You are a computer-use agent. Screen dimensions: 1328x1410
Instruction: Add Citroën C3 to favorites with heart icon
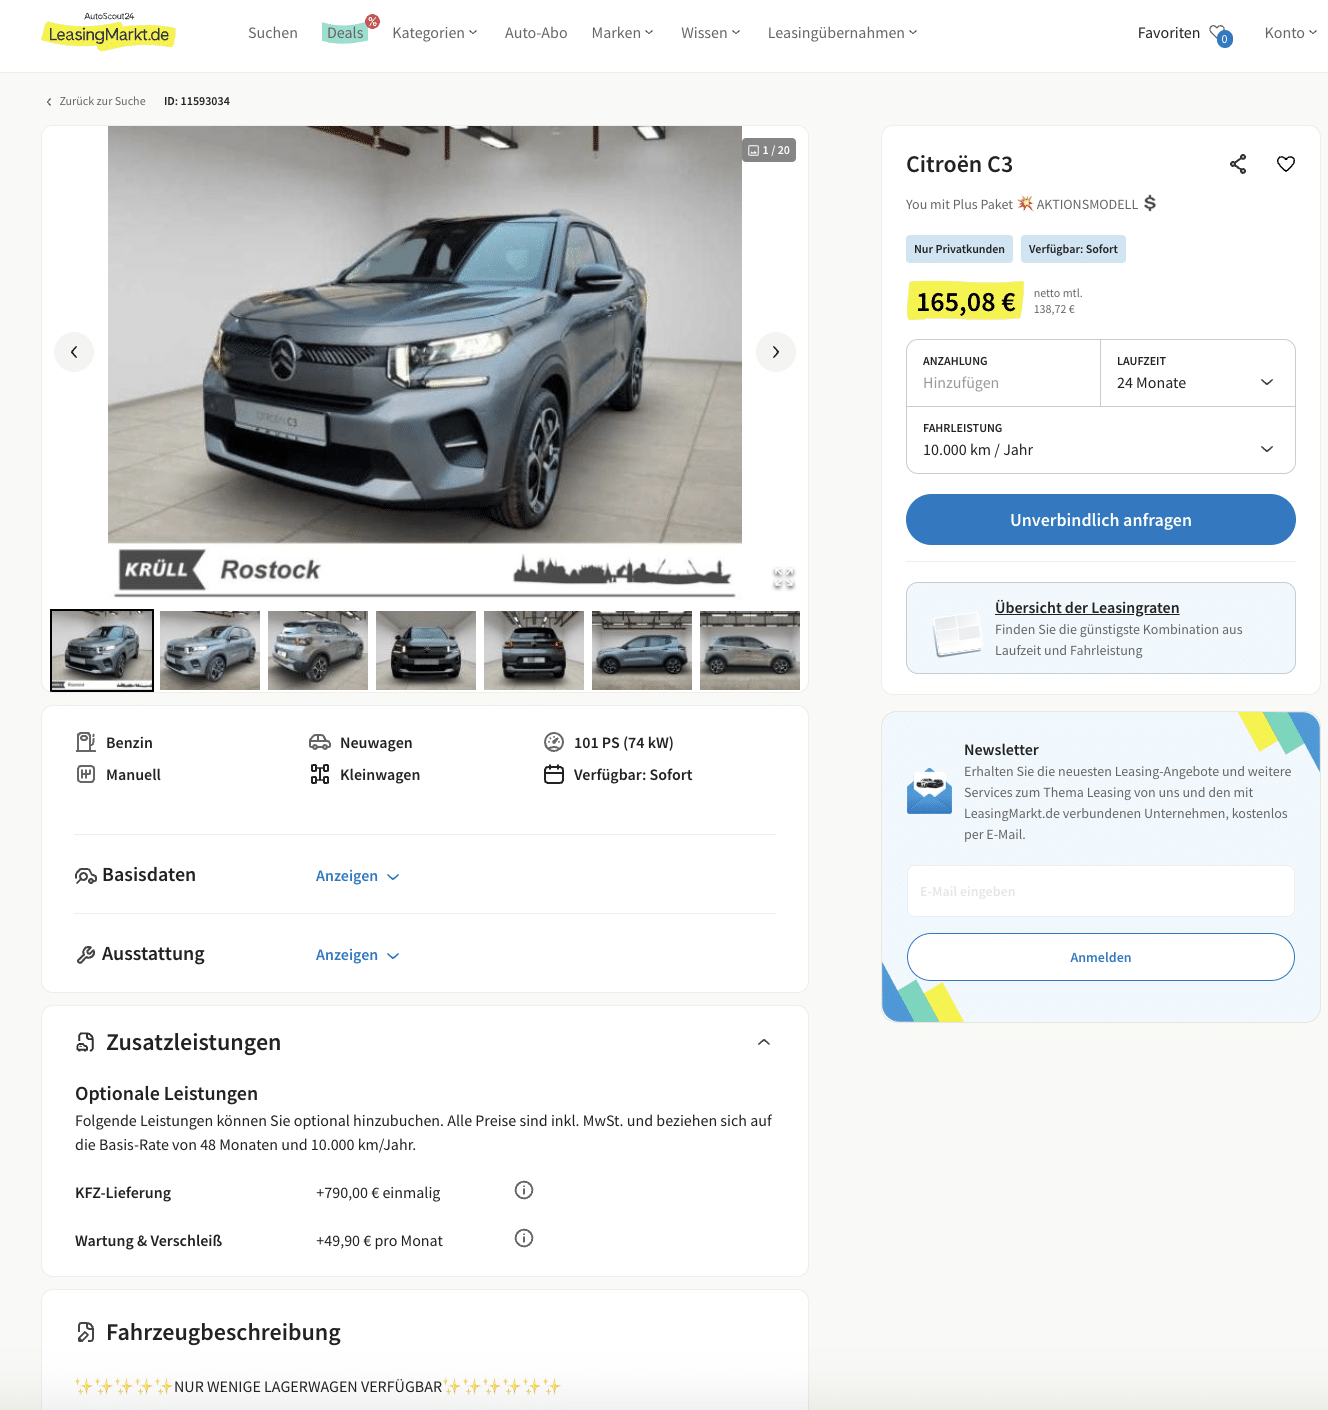click(1286, 164)
